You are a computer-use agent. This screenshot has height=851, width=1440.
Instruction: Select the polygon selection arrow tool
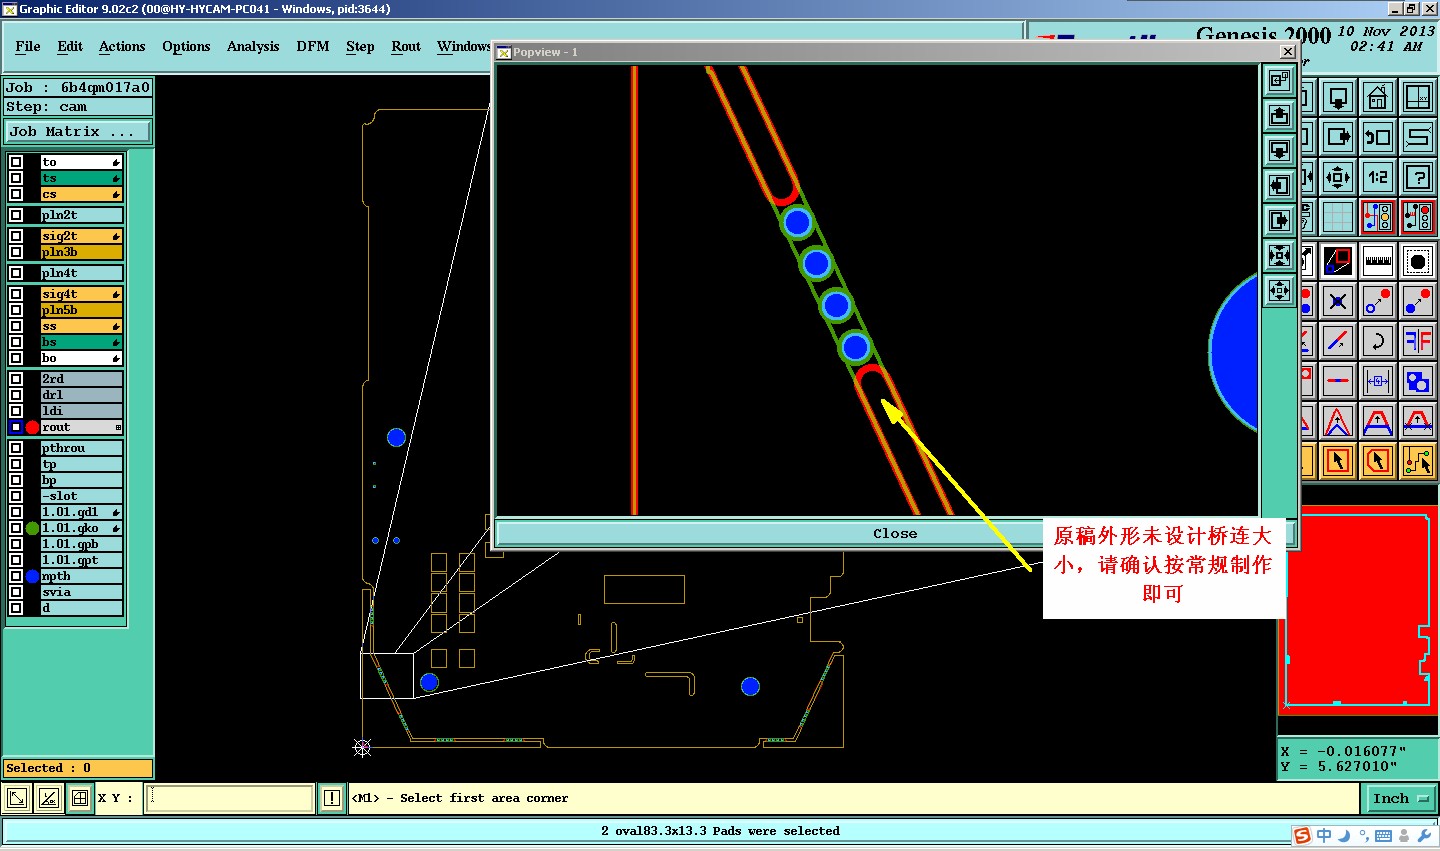[x=1377, y=460]
